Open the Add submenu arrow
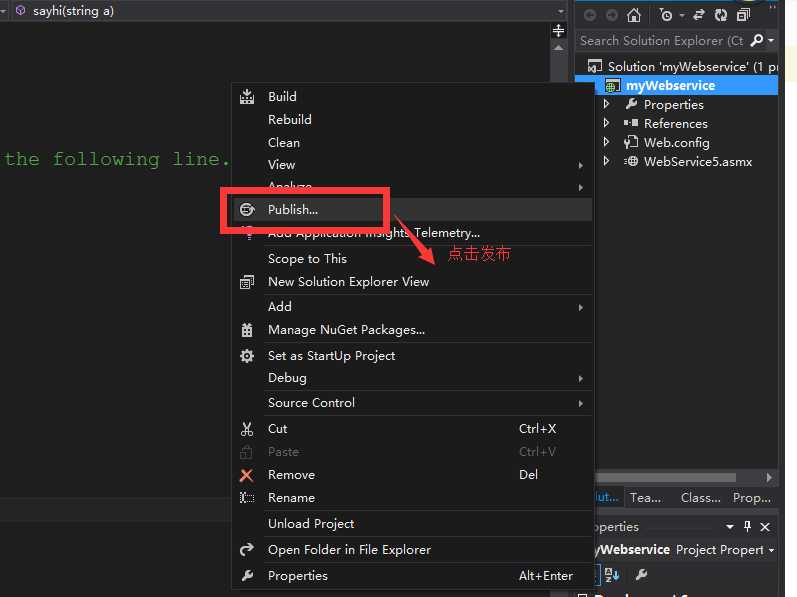 click(x=580, y=307)
